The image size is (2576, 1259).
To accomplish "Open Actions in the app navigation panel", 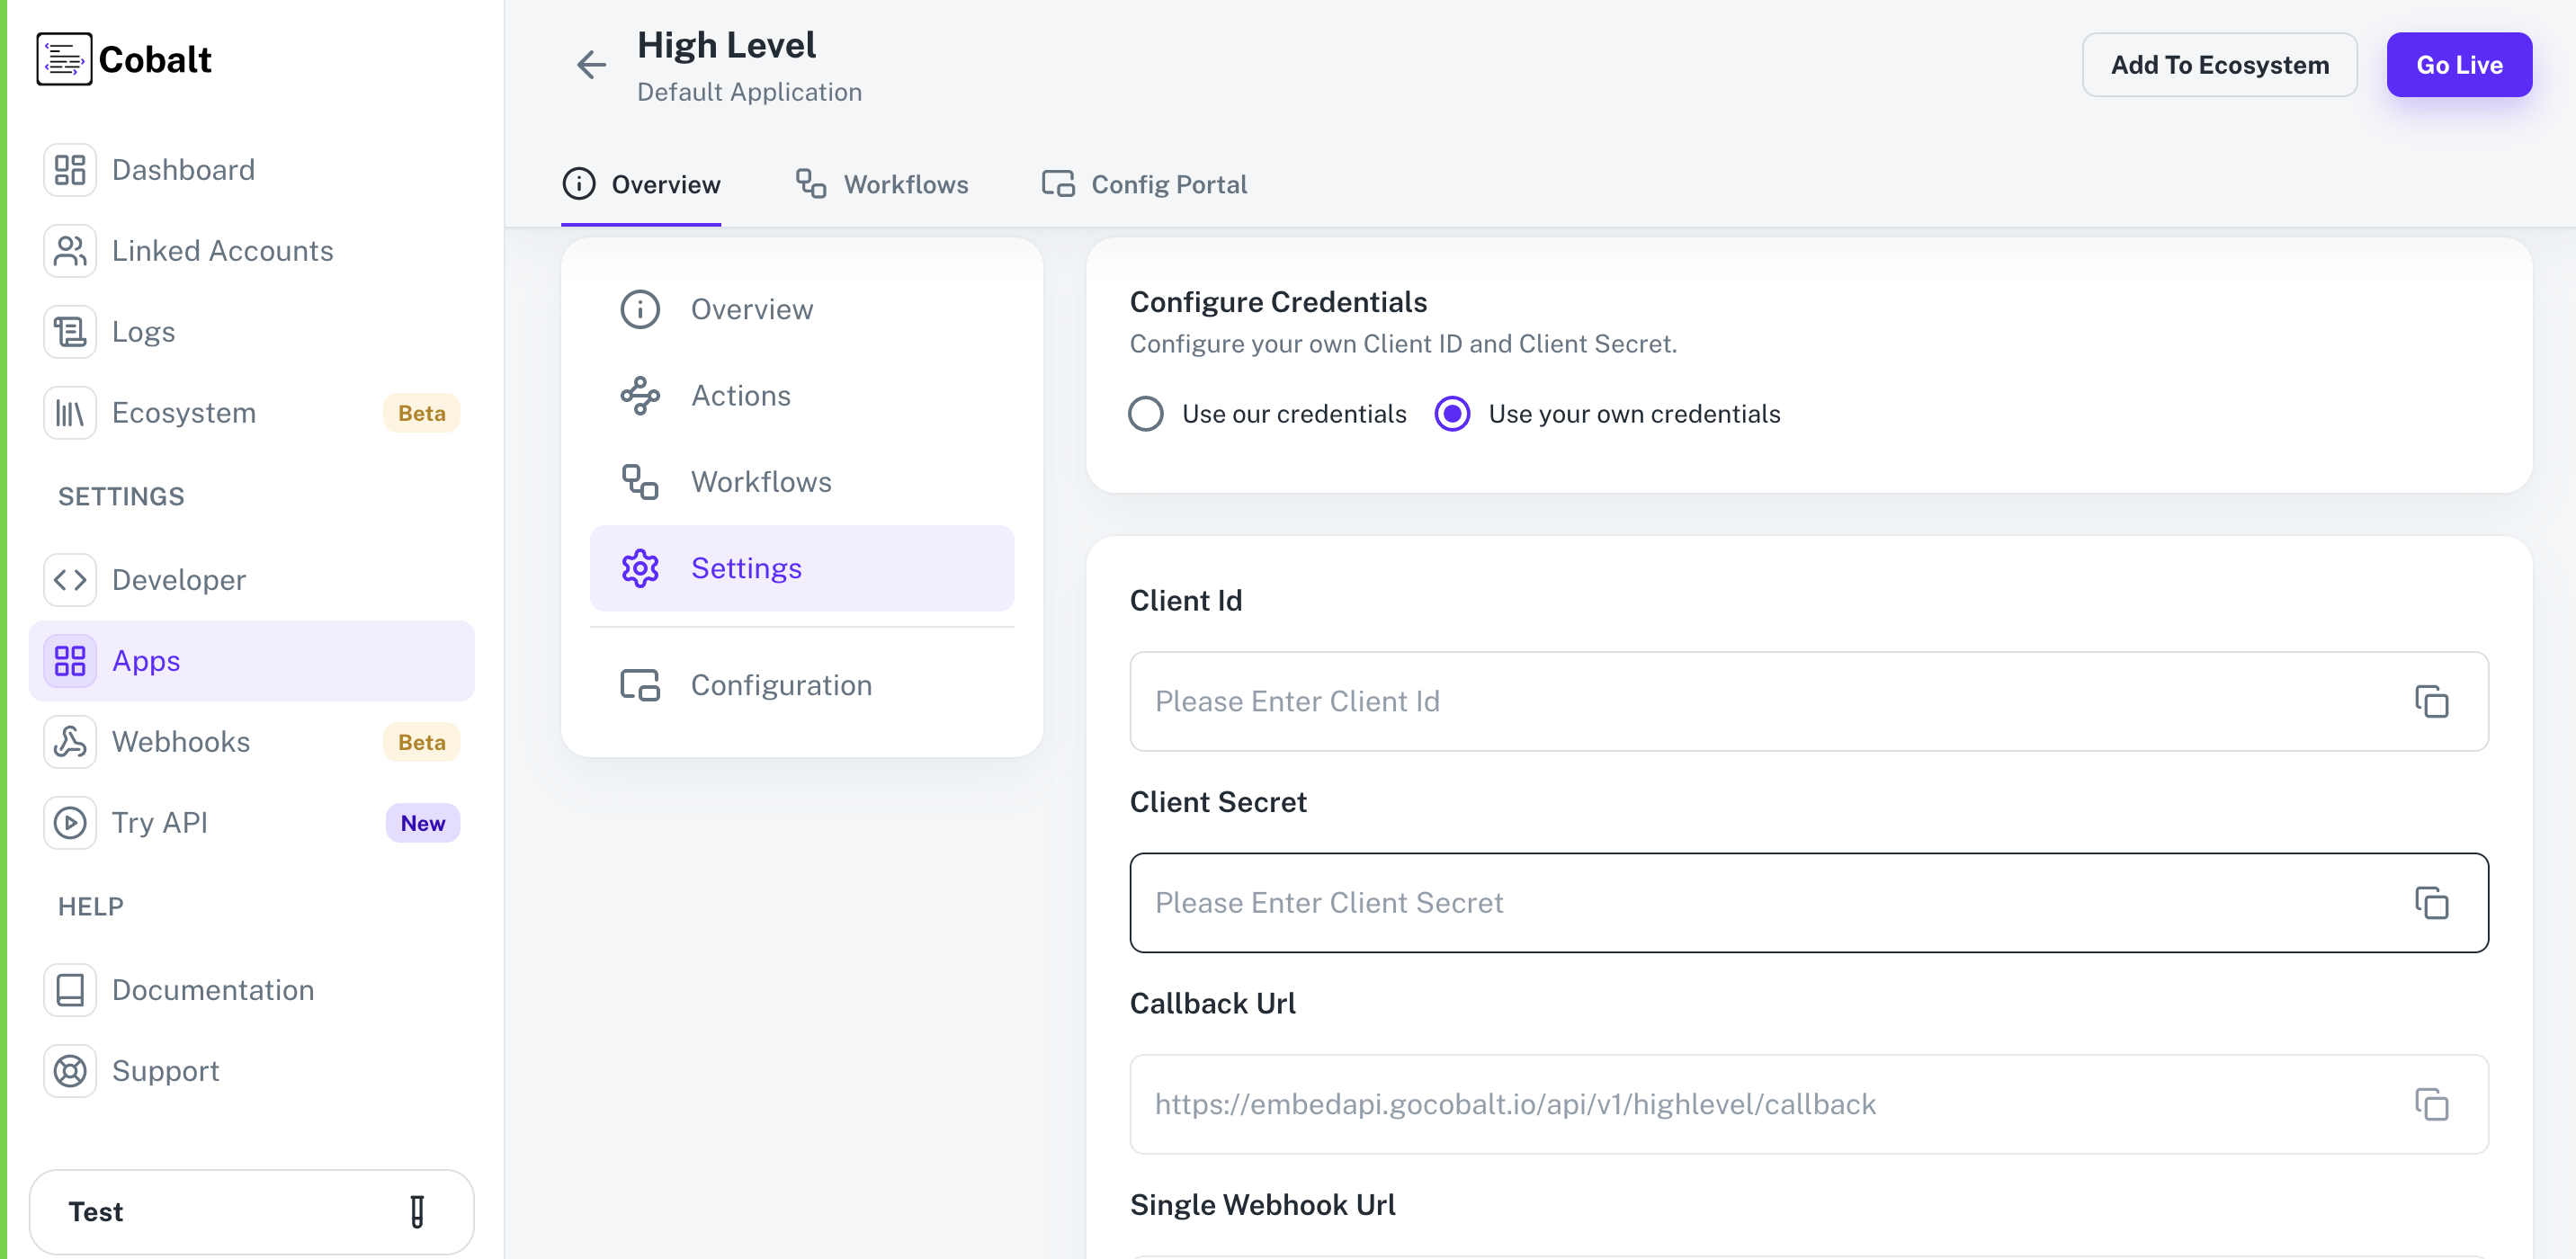I will (x=740, y=395).
